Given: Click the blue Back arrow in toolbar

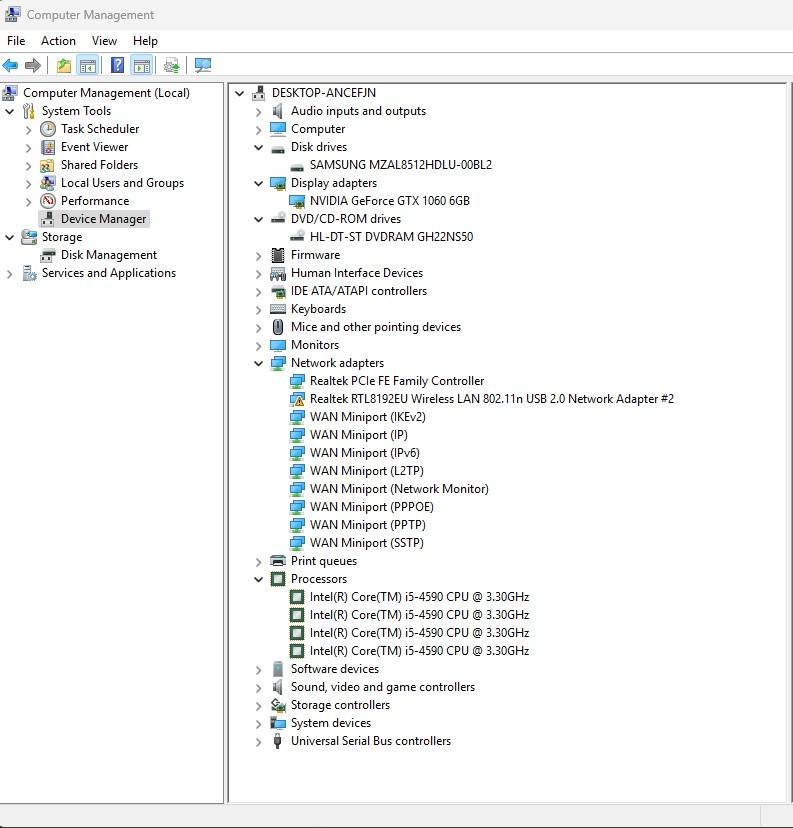Looking at the screenshot, I should [11, 66].
